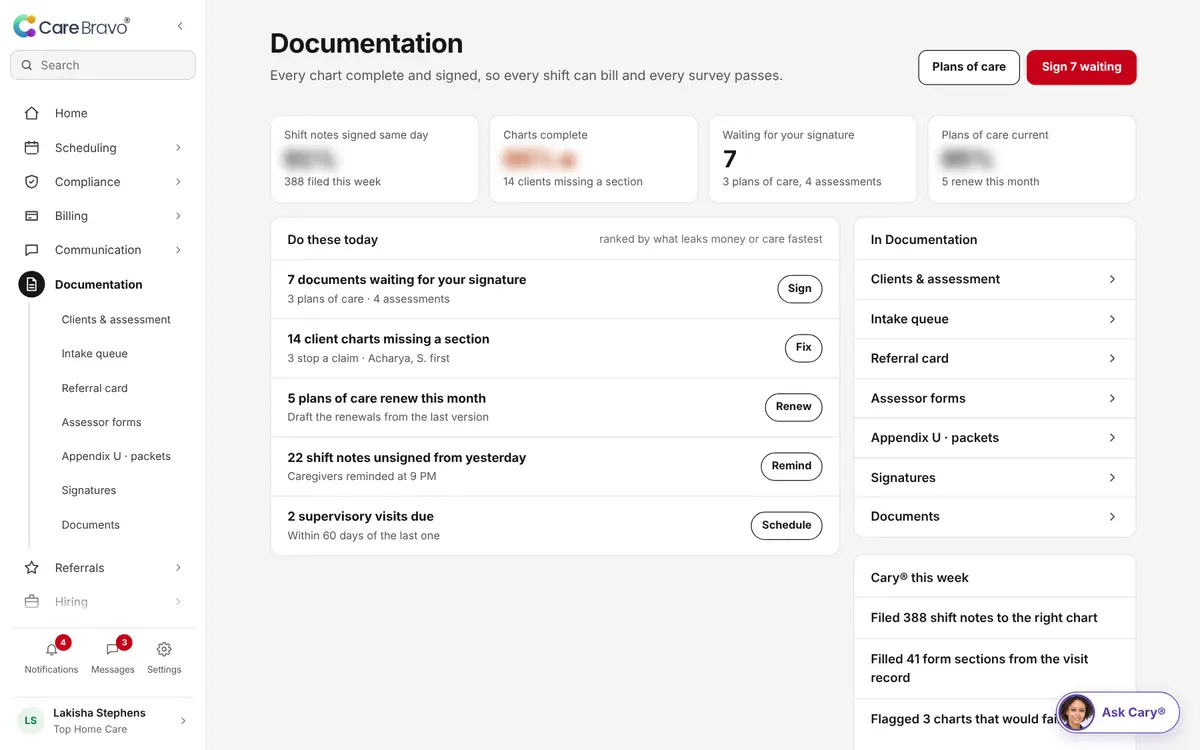Select Appendix U · packets in sidebar
The width and height of the screenshot is (1200, 750).
[x=116, y=456]
